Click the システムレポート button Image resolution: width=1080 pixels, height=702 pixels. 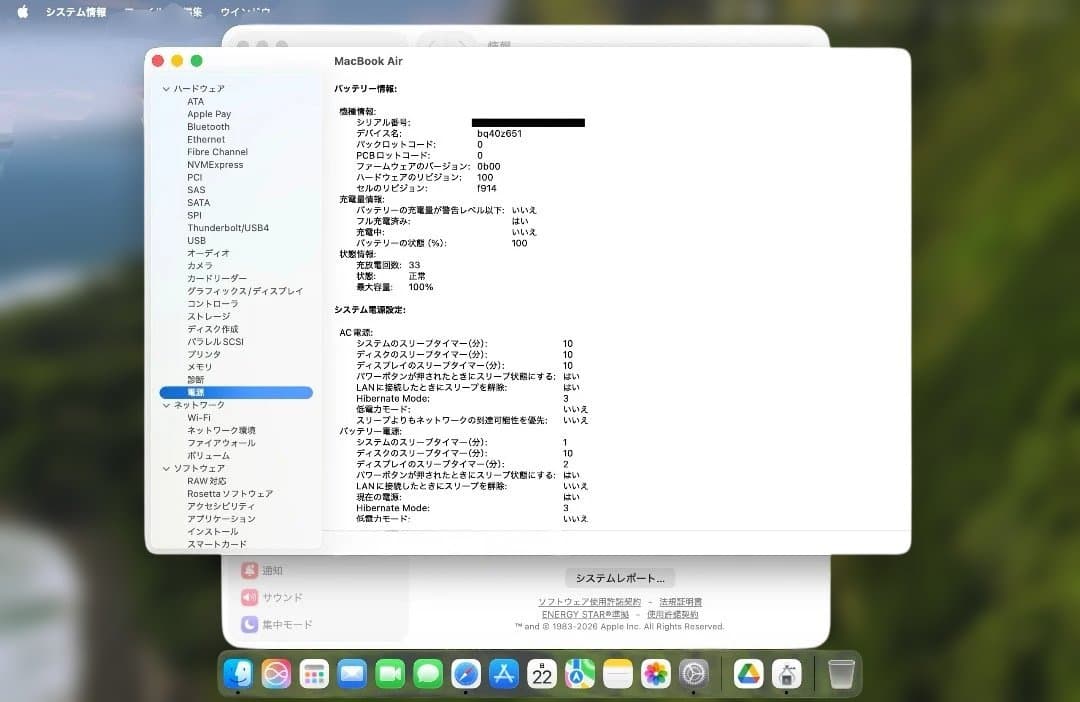[x=621, y=577]
